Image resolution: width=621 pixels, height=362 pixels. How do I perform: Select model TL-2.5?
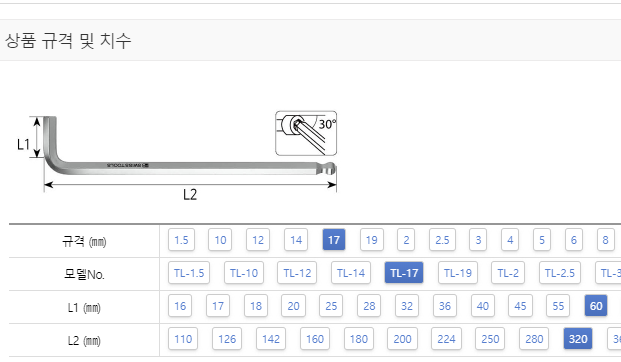click(x=560, y=272)
